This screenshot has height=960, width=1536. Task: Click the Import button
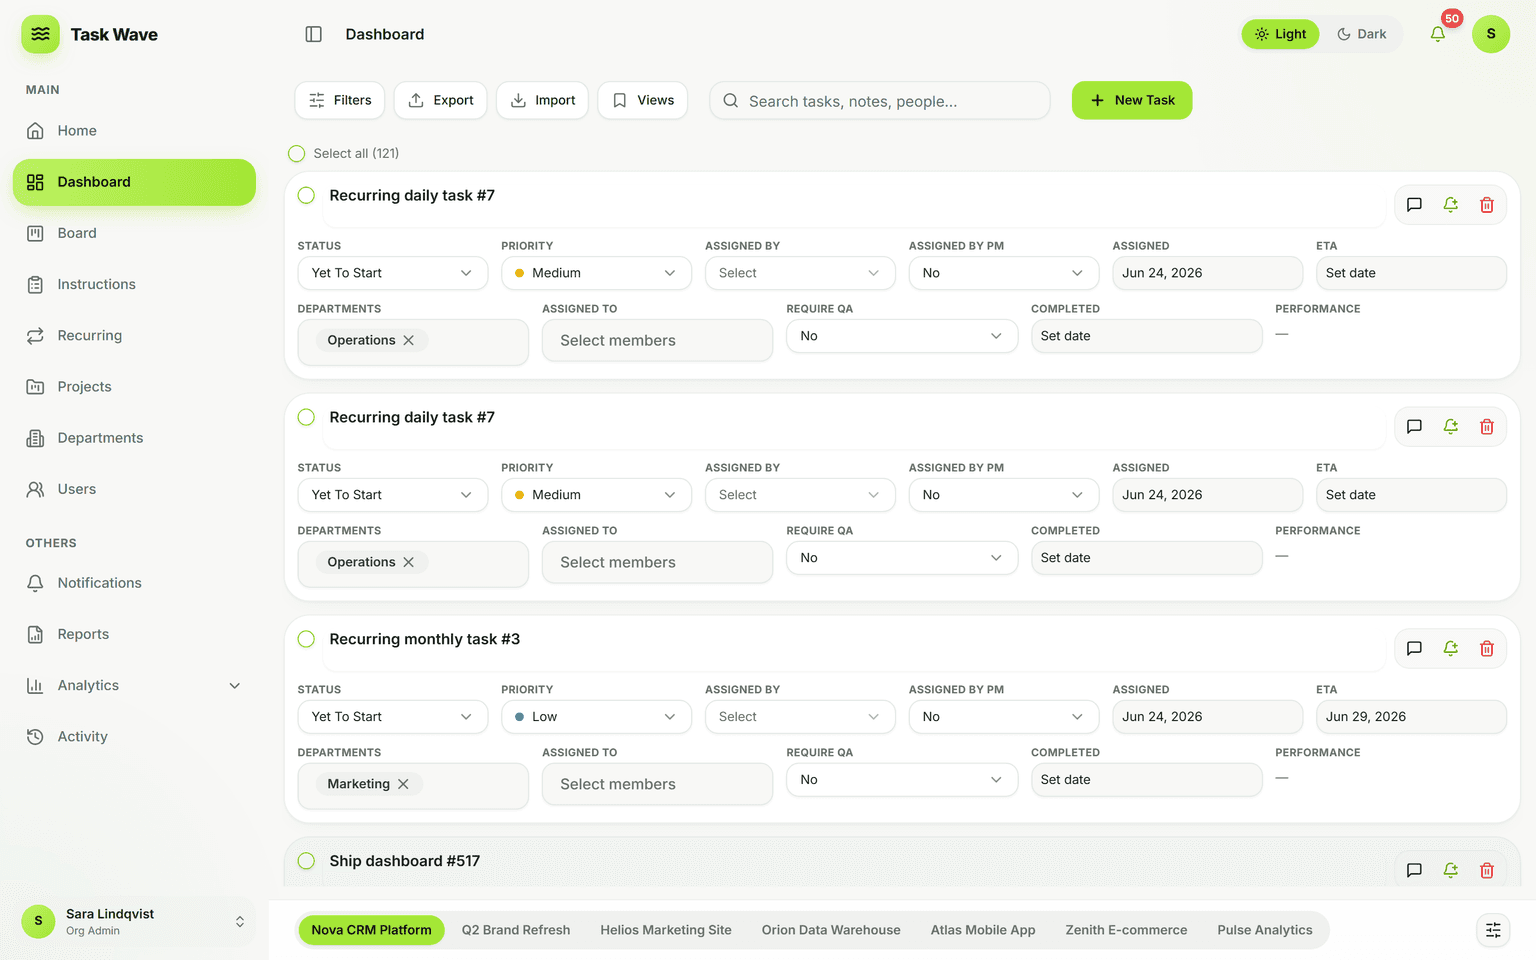point(542,100)
